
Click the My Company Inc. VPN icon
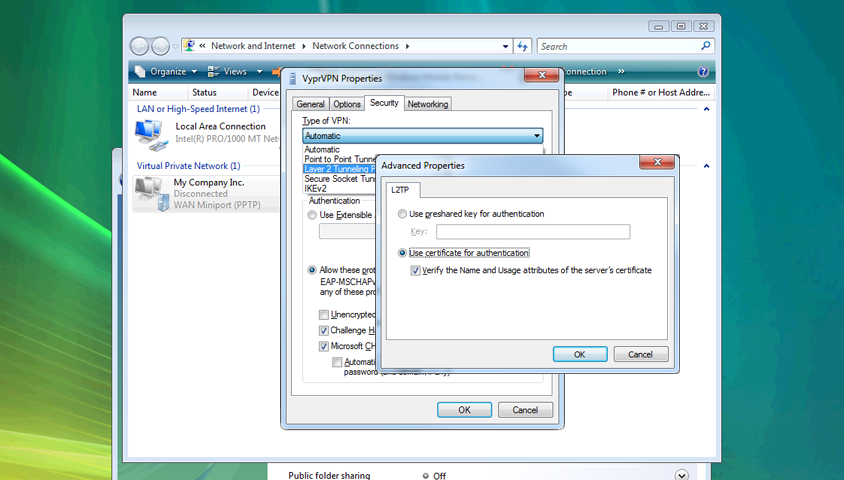click(x=149, y=192)
